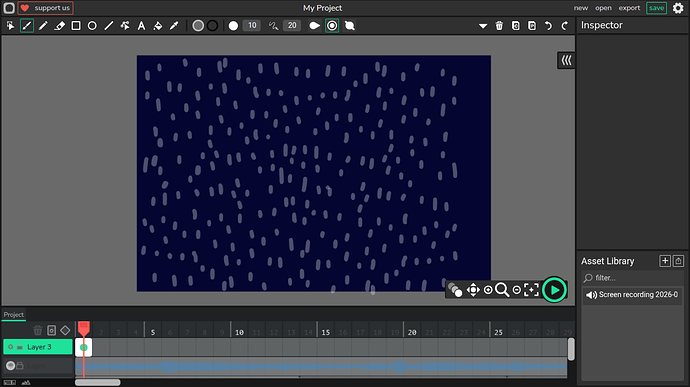This screenshot has width=690, height=387.
Task: Toggle onion skinning on canvas
Action: click(455, 290)
